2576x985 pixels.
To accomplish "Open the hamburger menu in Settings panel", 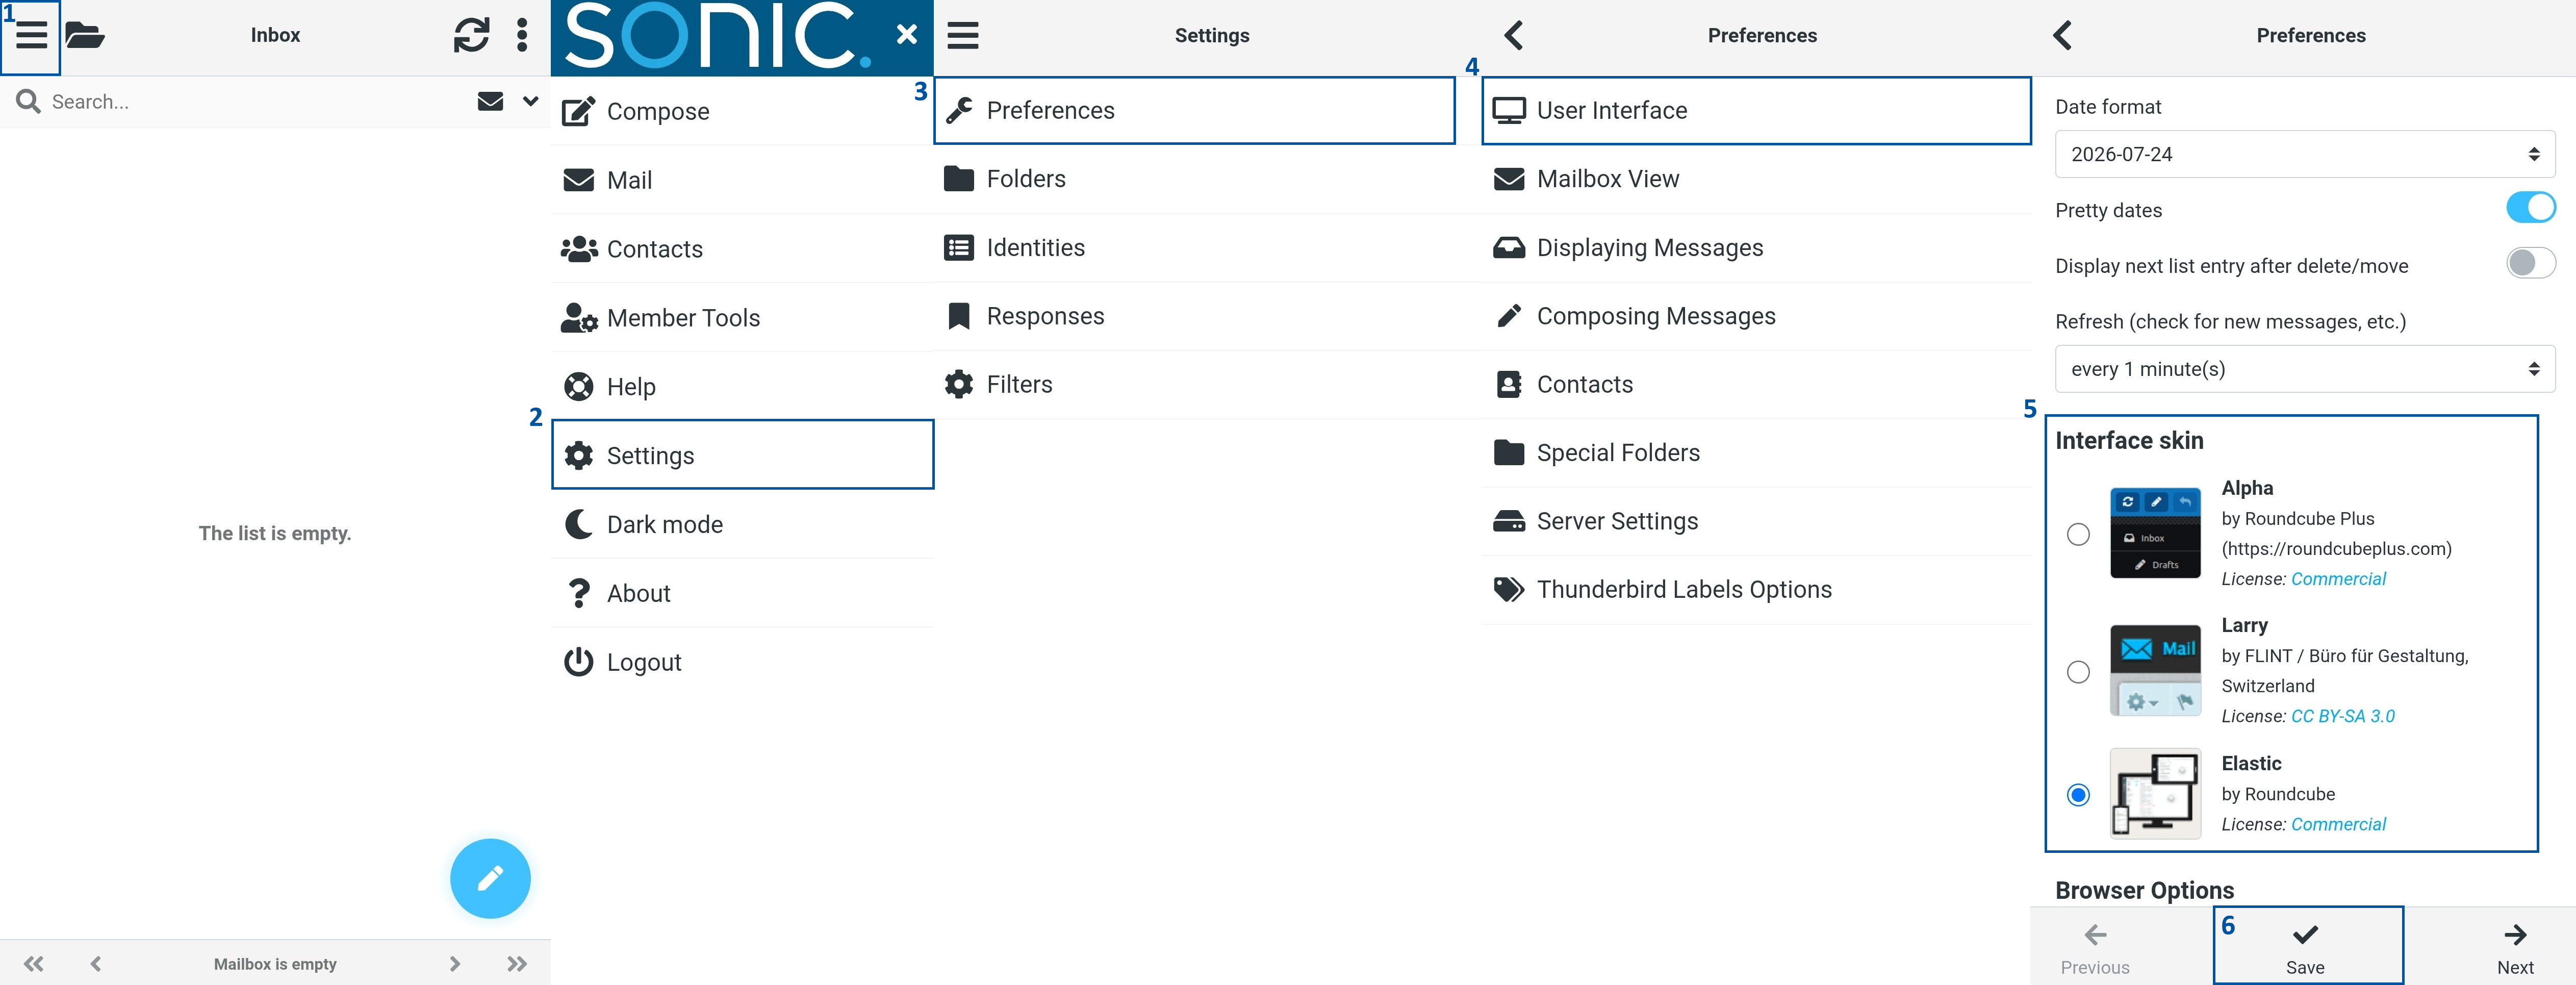I will pyautogui.click(x=963, y=36).
